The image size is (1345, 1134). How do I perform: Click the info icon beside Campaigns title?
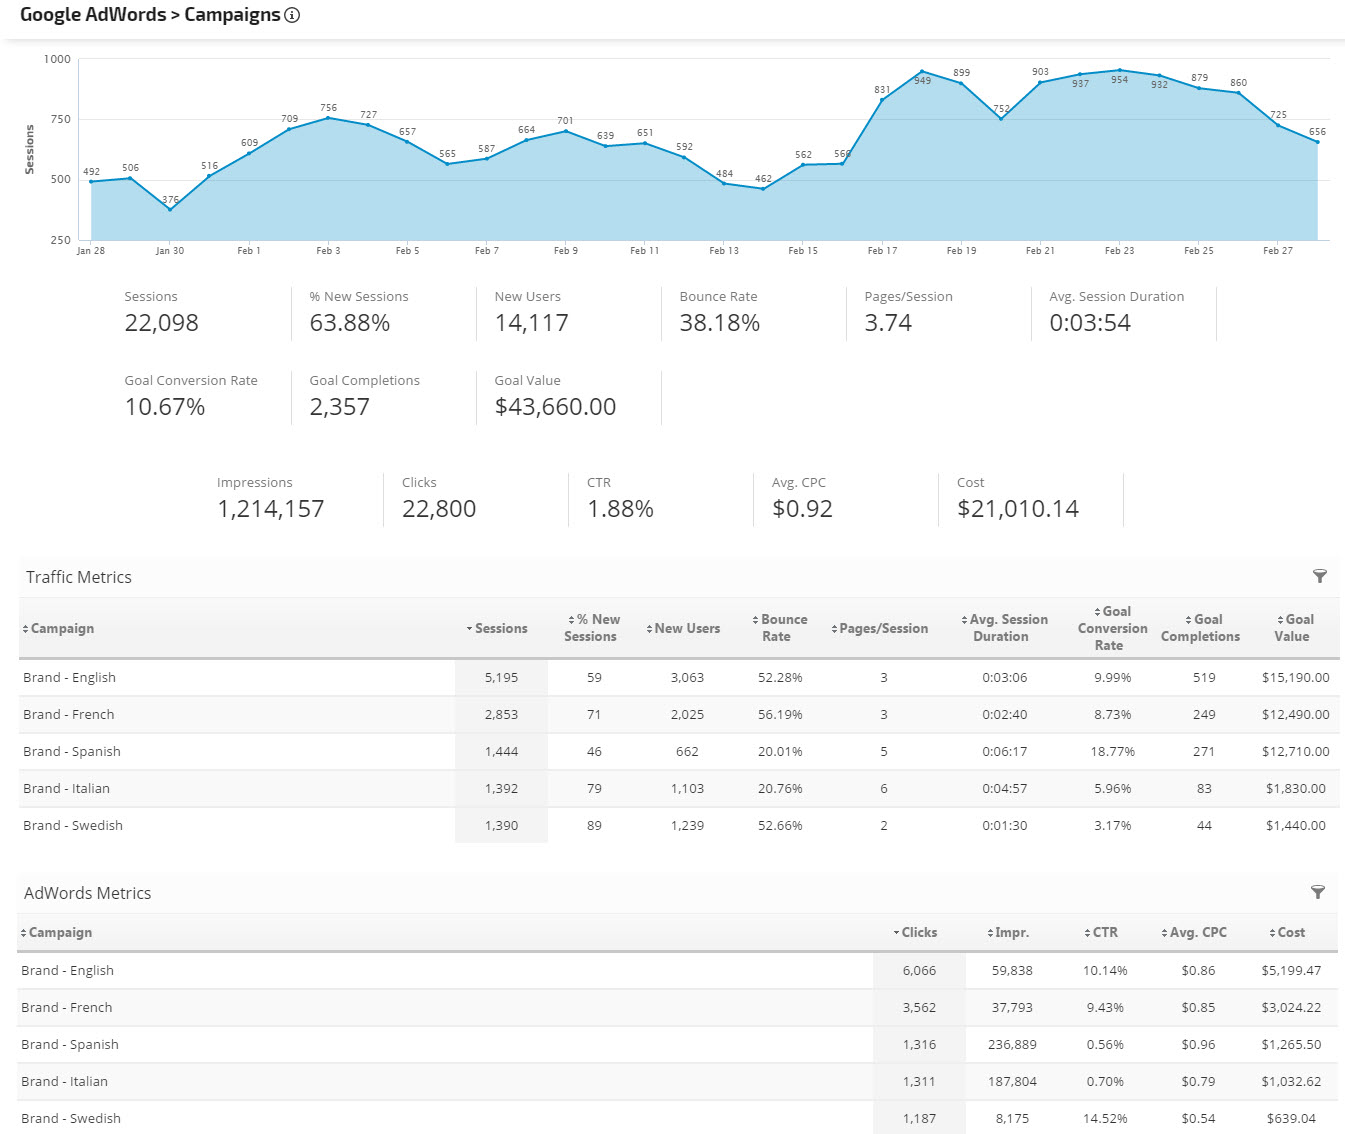point(292,15)
